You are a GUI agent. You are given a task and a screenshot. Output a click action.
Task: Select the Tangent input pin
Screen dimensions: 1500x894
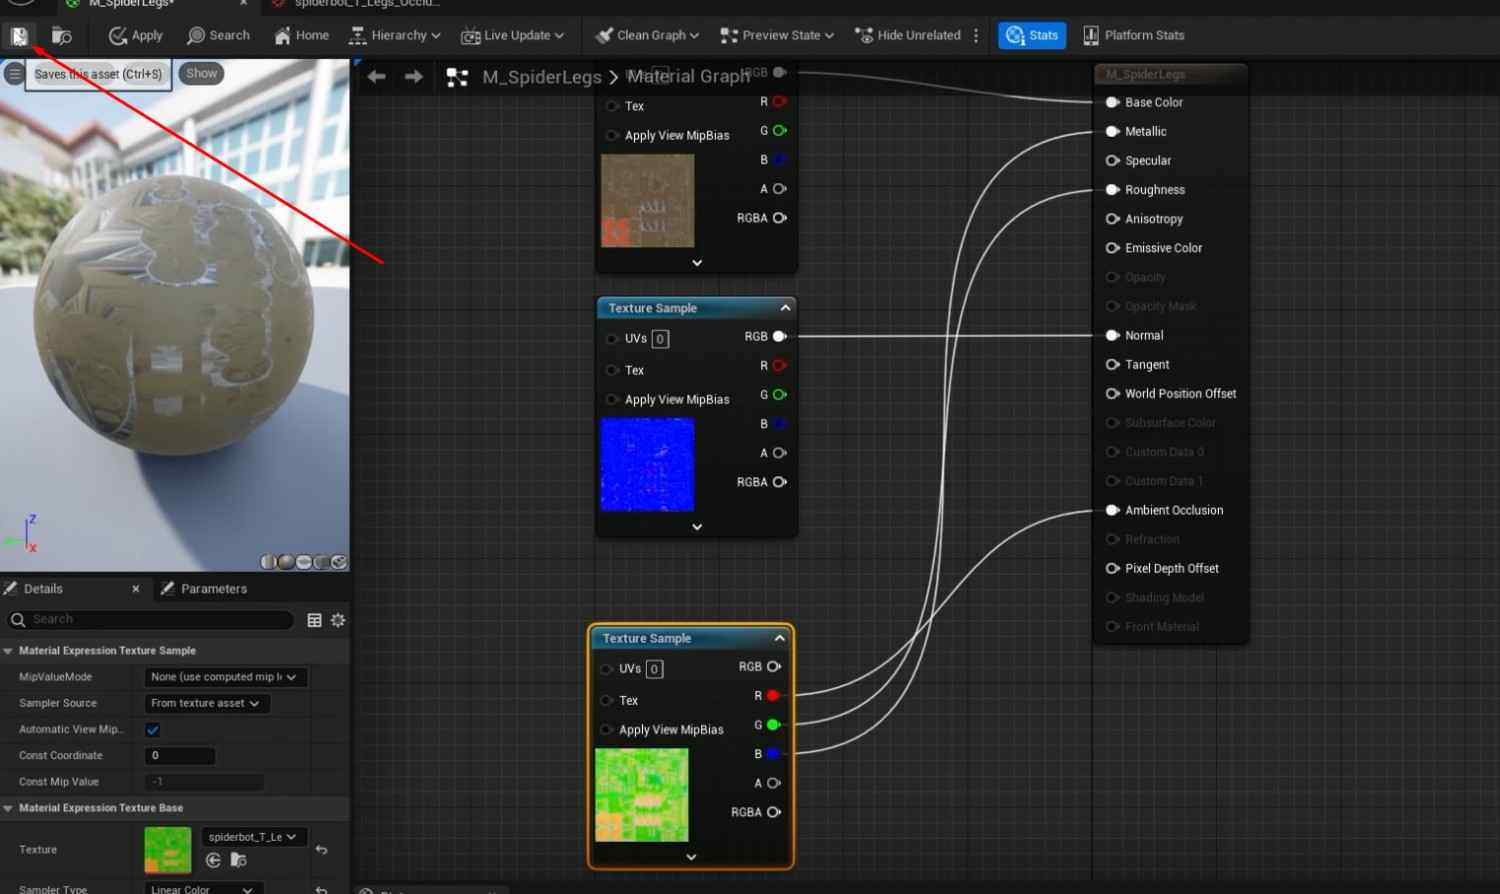pyautogui.click(x=1112, y=365)
